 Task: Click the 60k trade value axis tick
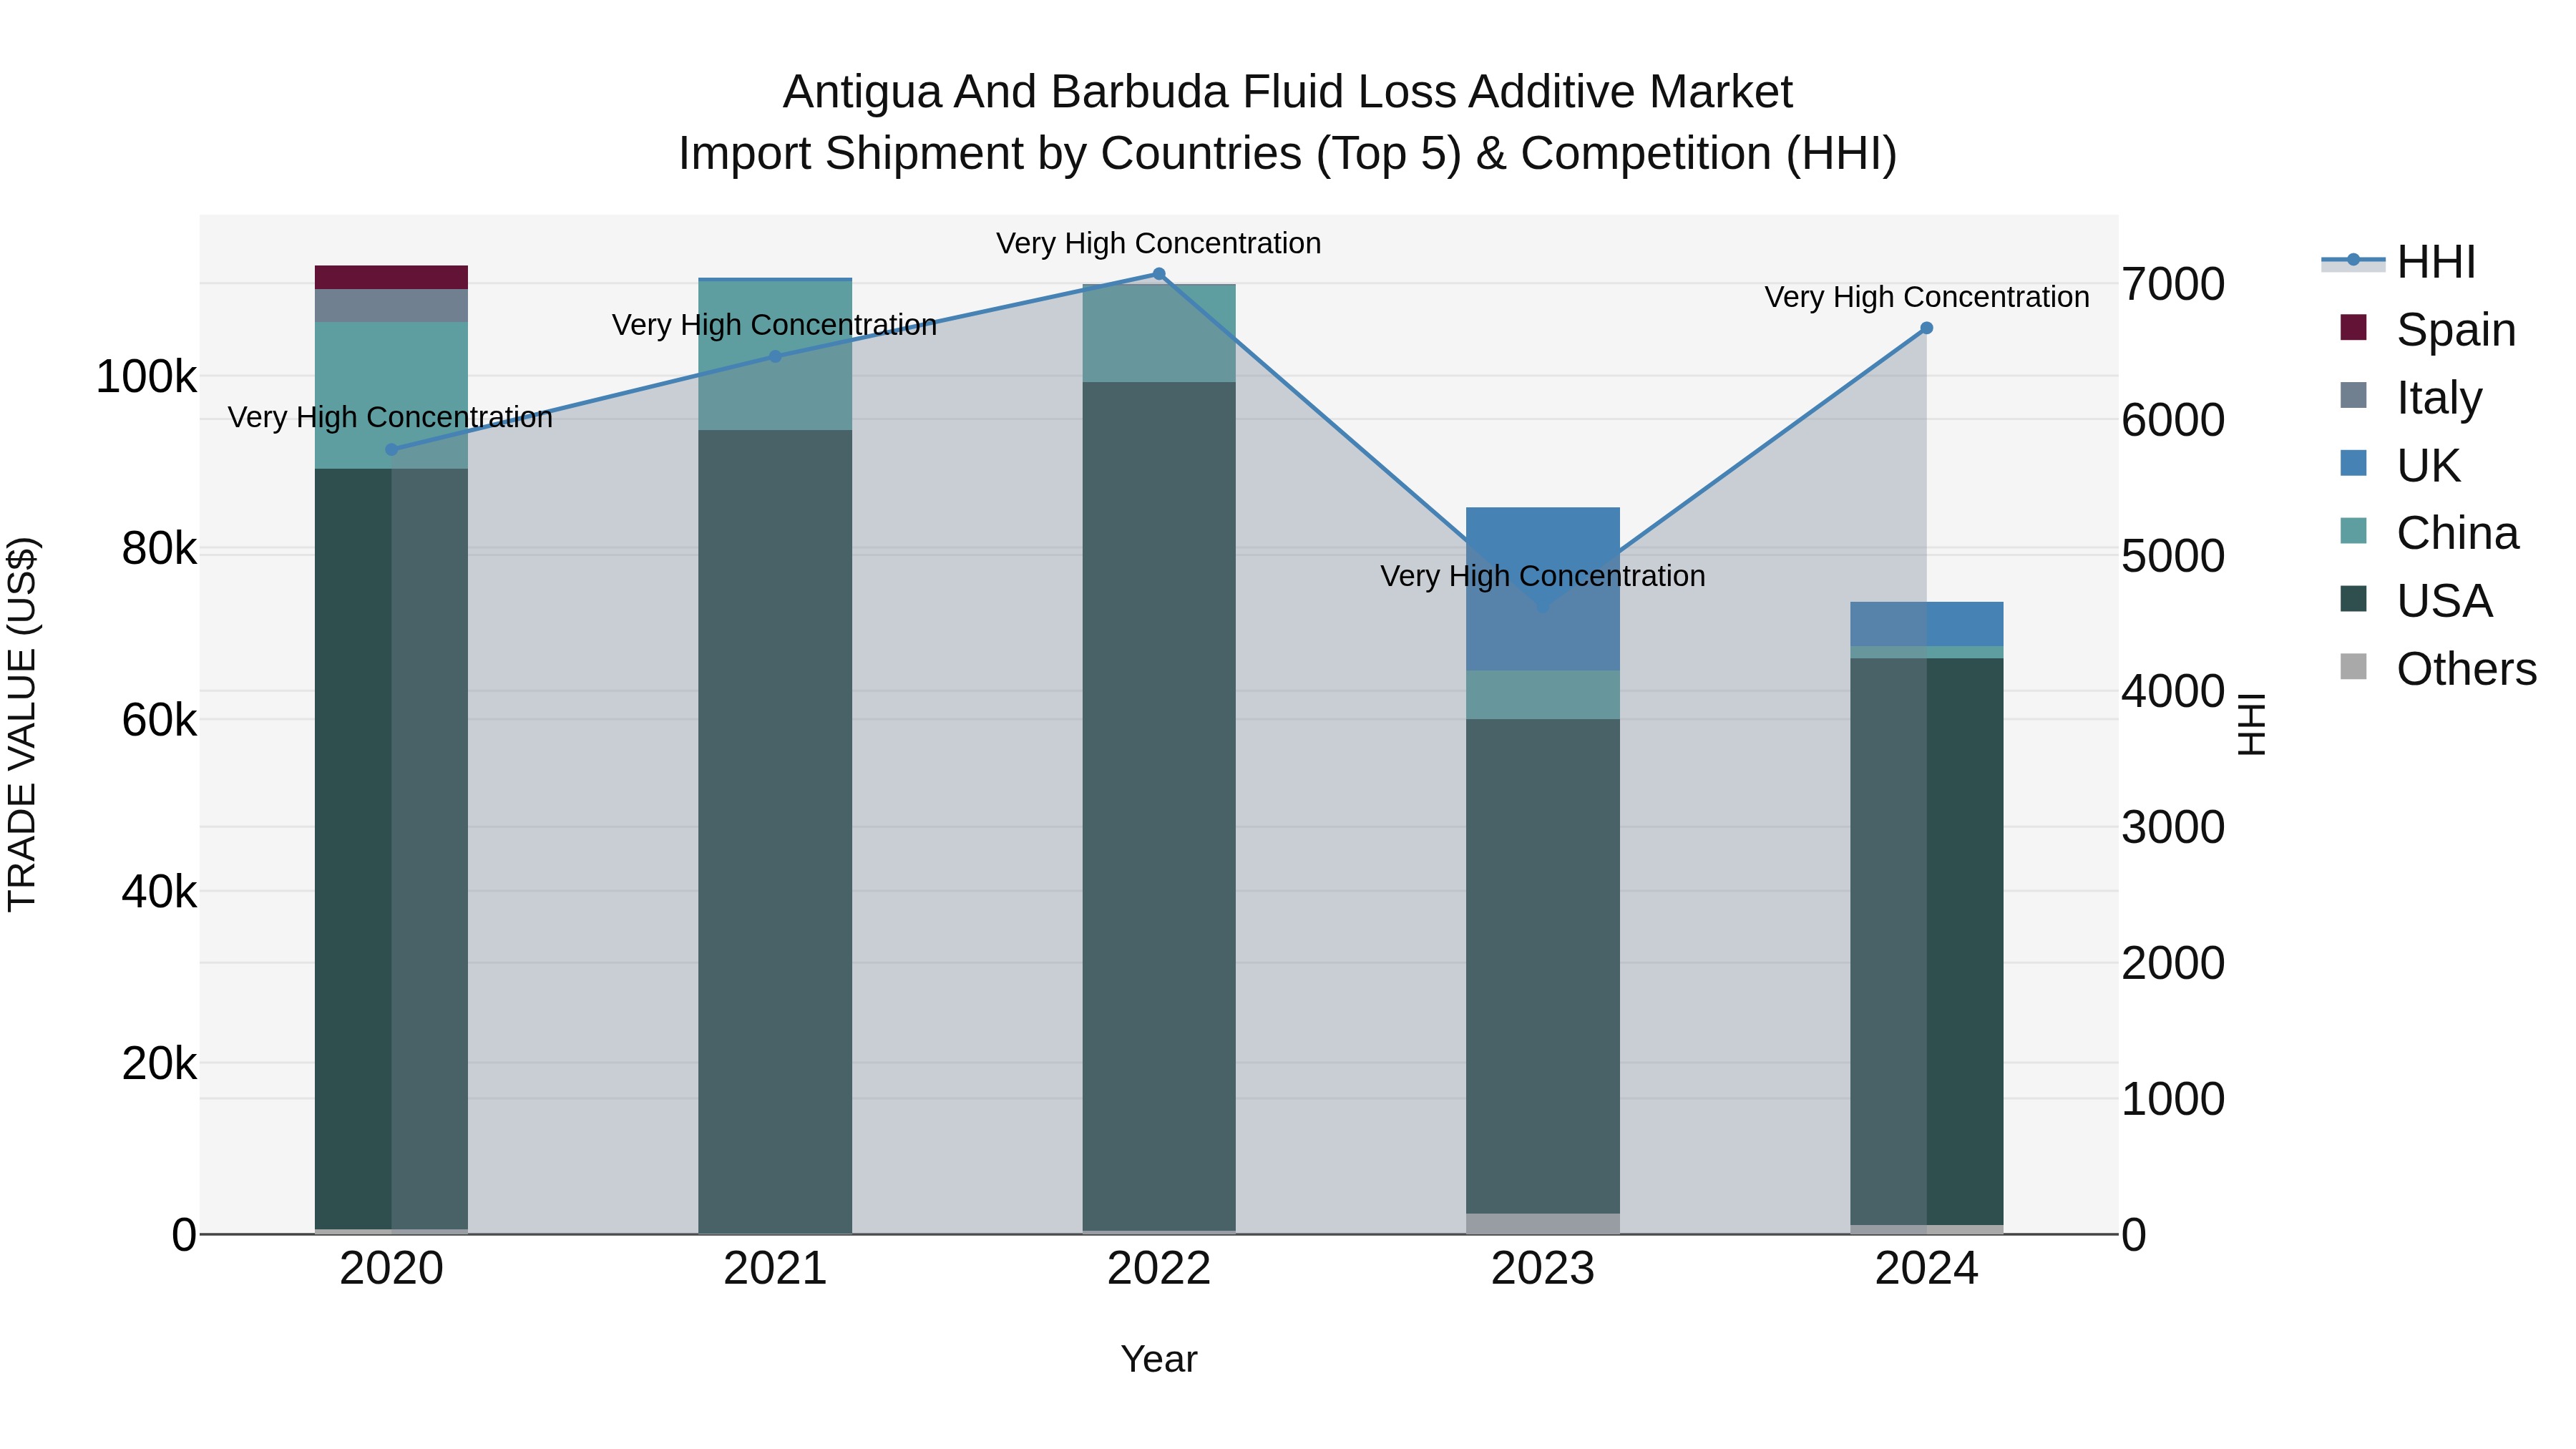tap(159, 720)
